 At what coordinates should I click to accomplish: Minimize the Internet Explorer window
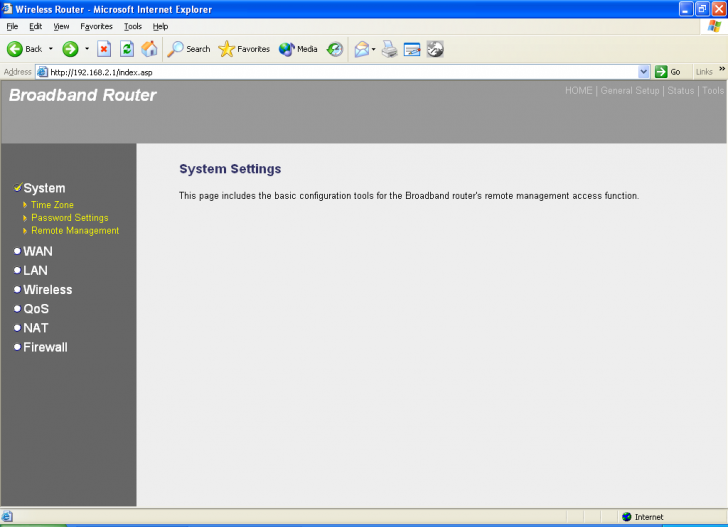tap(686, 9)
